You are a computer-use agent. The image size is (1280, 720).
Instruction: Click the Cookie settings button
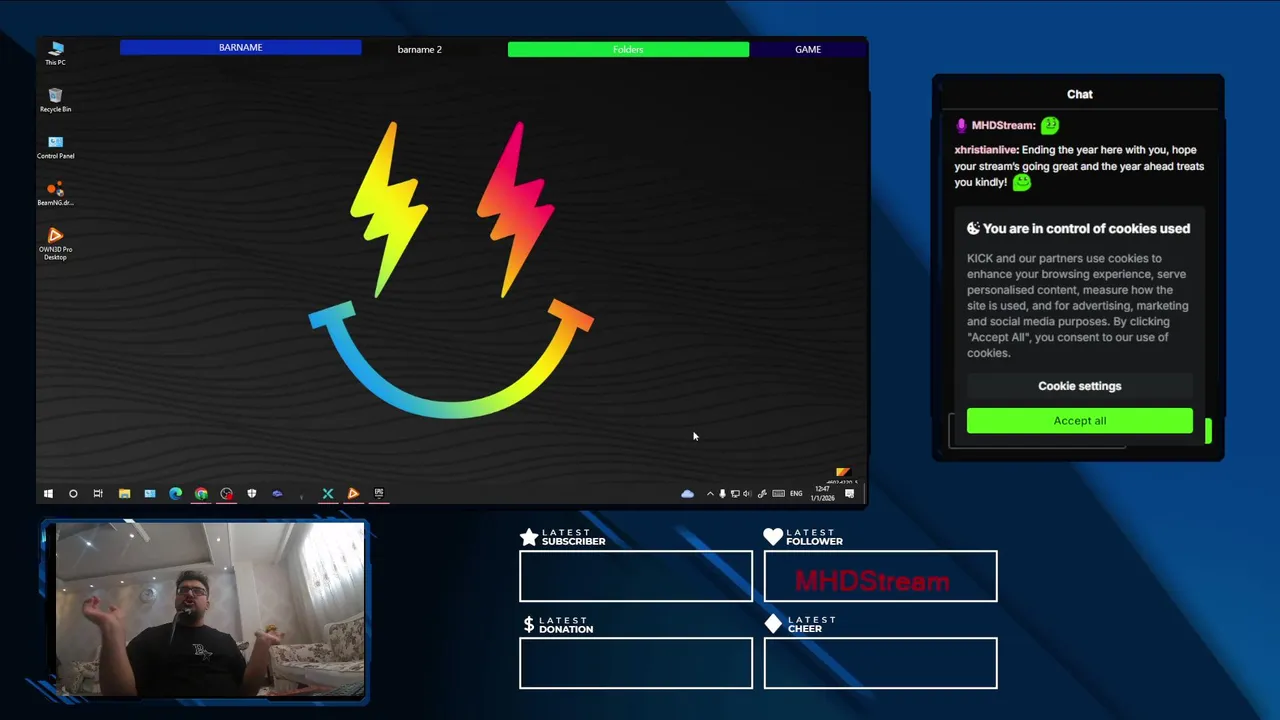click(x=1080, y=386)
